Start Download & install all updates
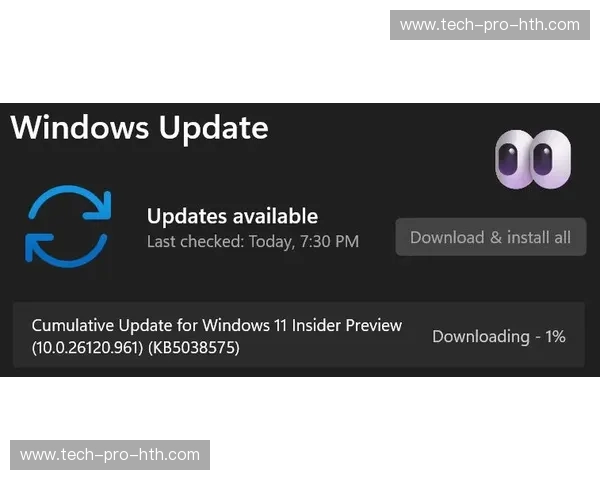 [491, 237]
